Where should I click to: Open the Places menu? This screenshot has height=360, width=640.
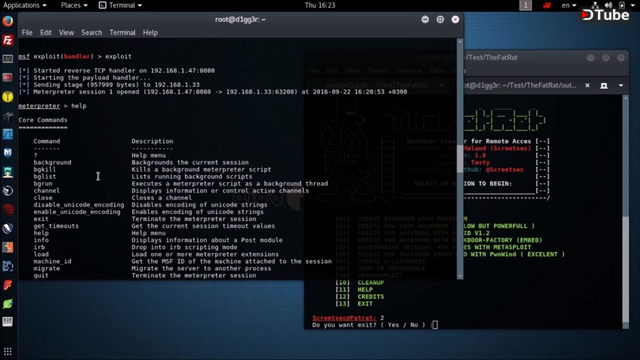(74, 5)
